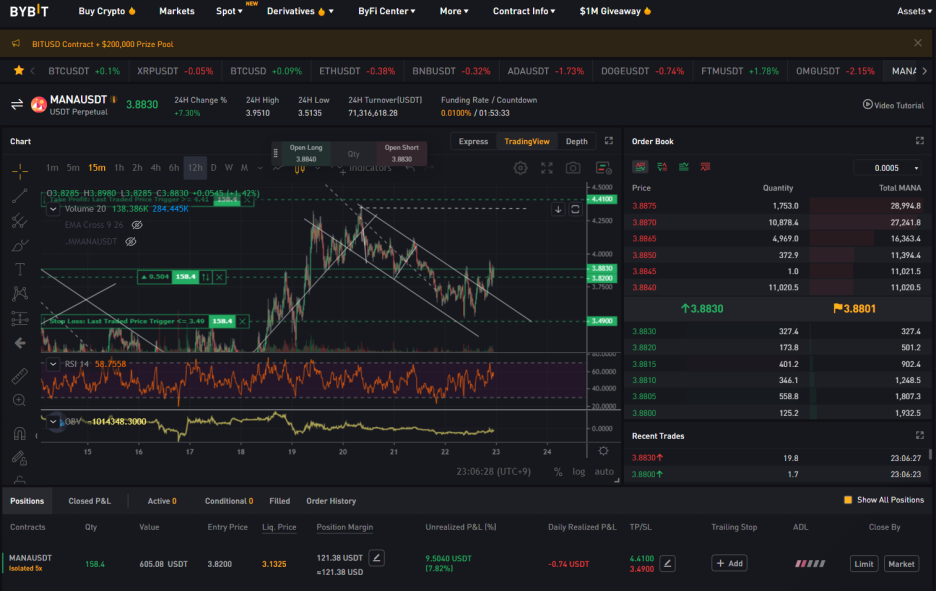Select the crosshair cursor tool
936x591 pixels.
click(20, 172)
